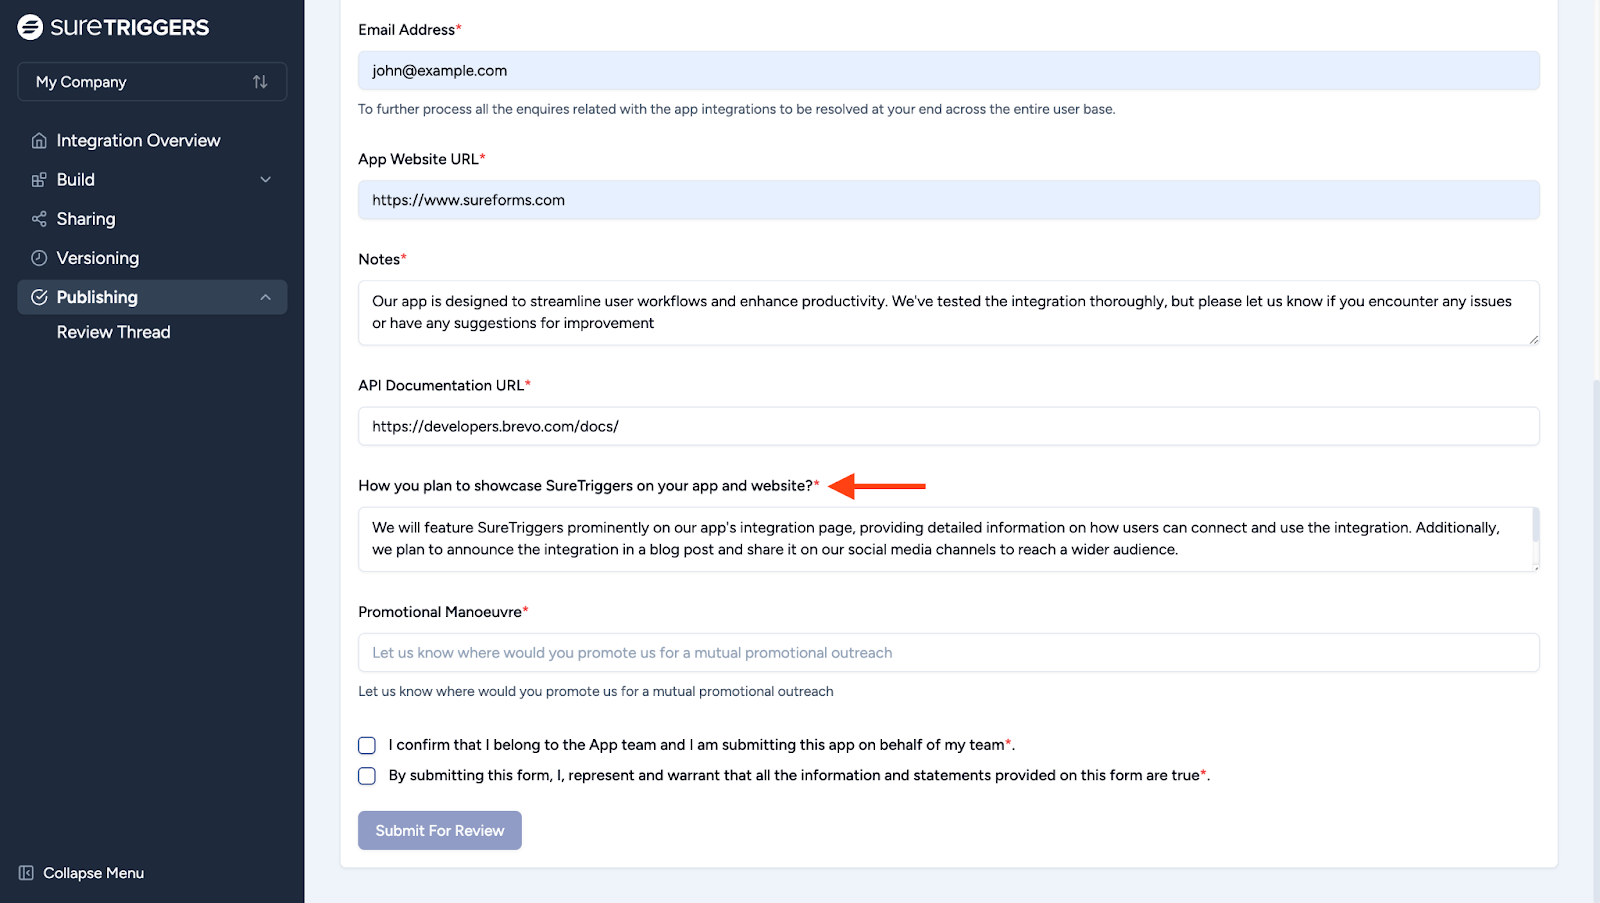Click the SureTriggers logo
The height and width of the screenshot is (903, 1600).
(113, 27)
